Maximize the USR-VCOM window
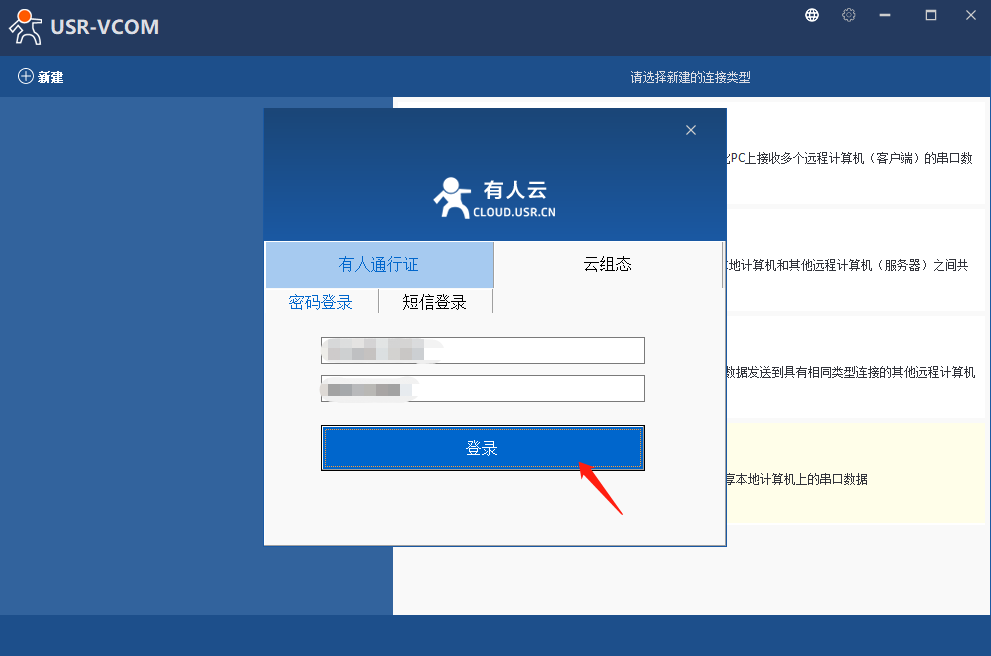The image size is (991, 656). 931,15
